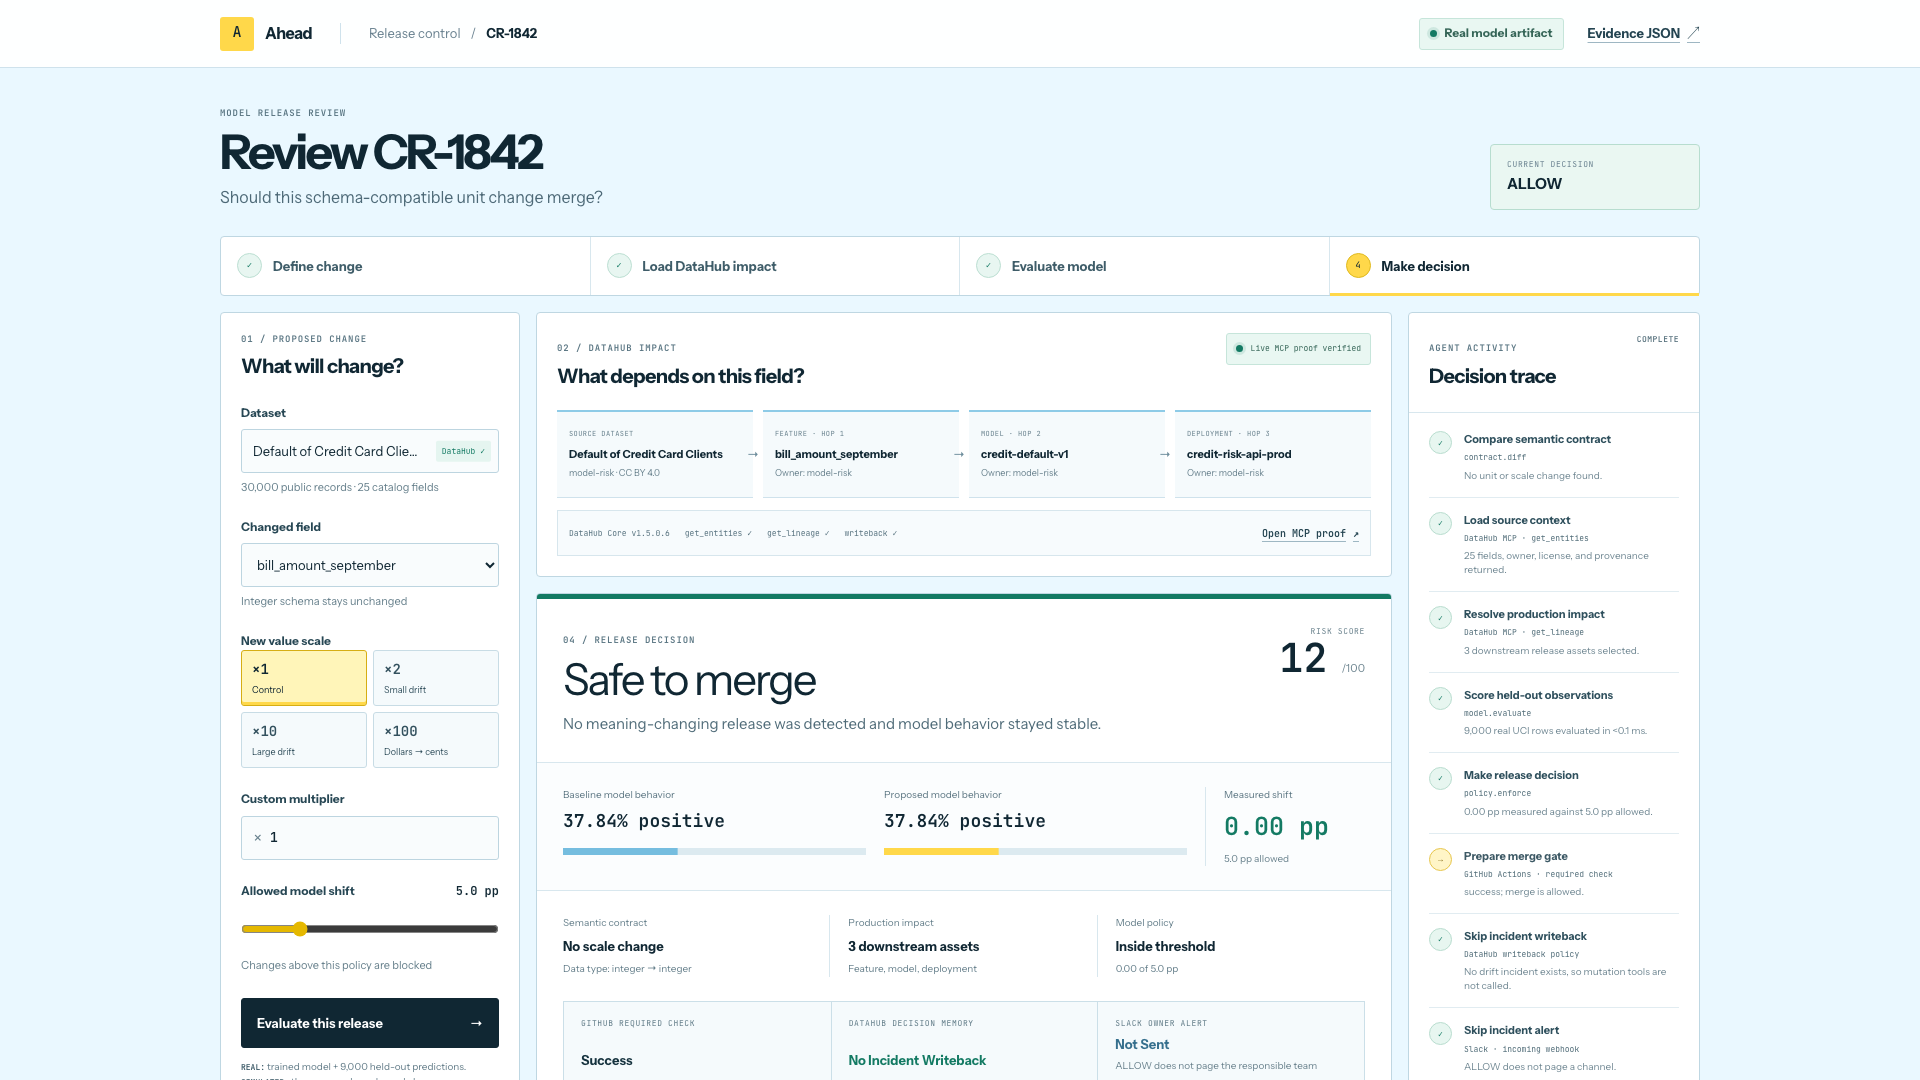Click the Make release decision check icon
The image size is (1920, 1080).
pos(1440,779)
